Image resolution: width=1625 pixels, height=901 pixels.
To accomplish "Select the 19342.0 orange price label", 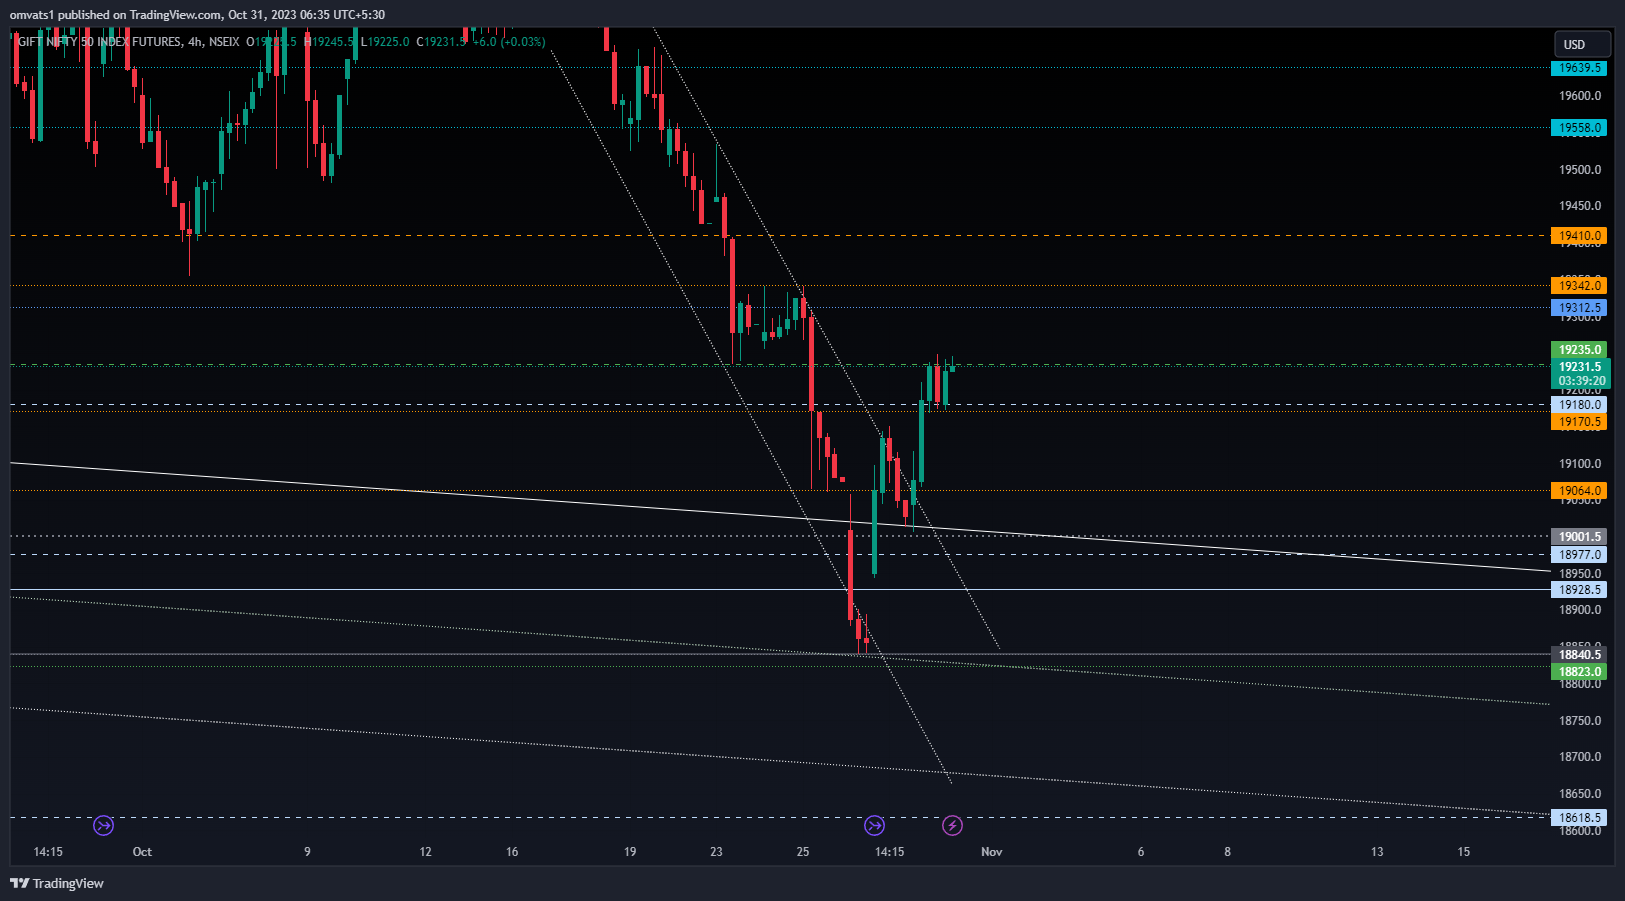I will [x=1579, y=286].
